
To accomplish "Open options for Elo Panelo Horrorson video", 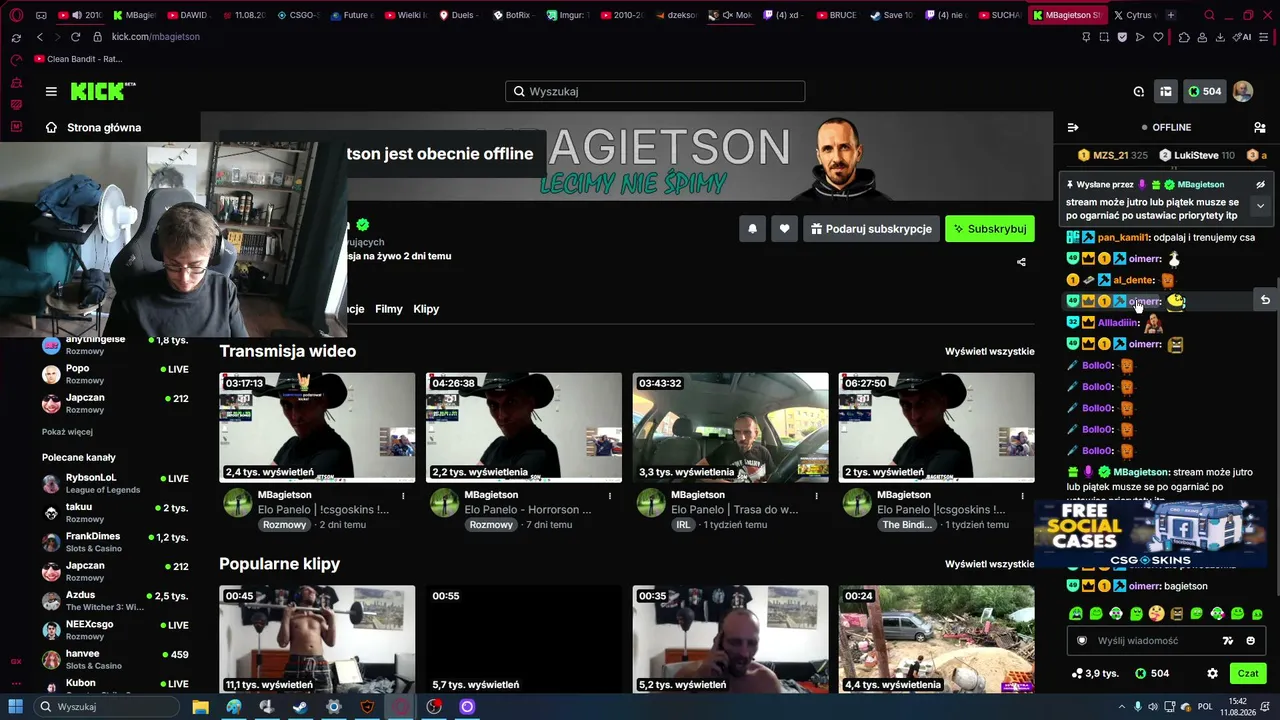I will click(x=610, y=495).
